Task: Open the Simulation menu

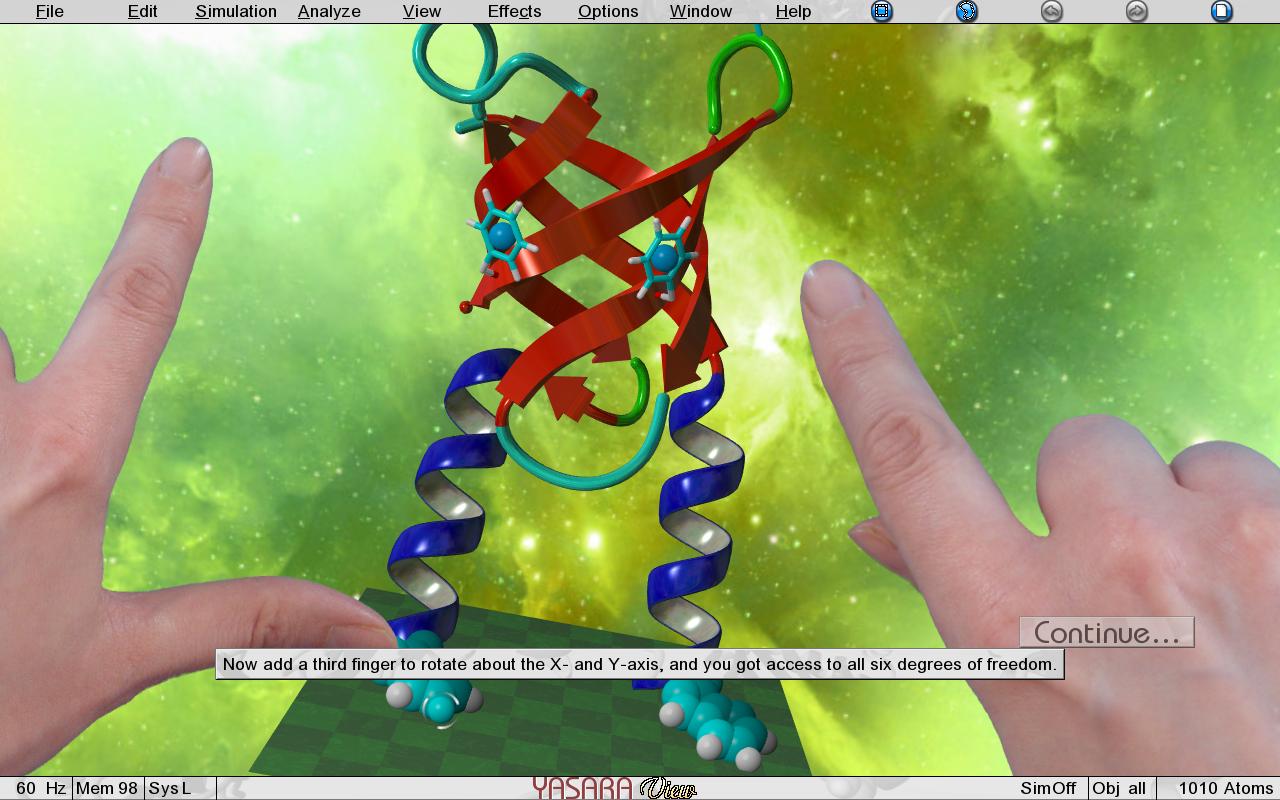Action: pos(236,12)
